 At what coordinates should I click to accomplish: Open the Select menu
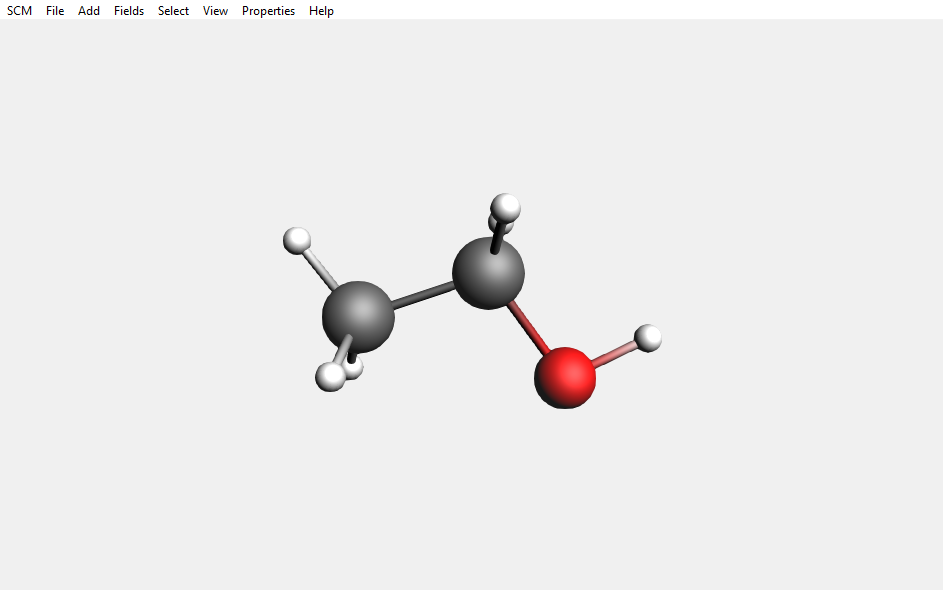click(172, 11)
